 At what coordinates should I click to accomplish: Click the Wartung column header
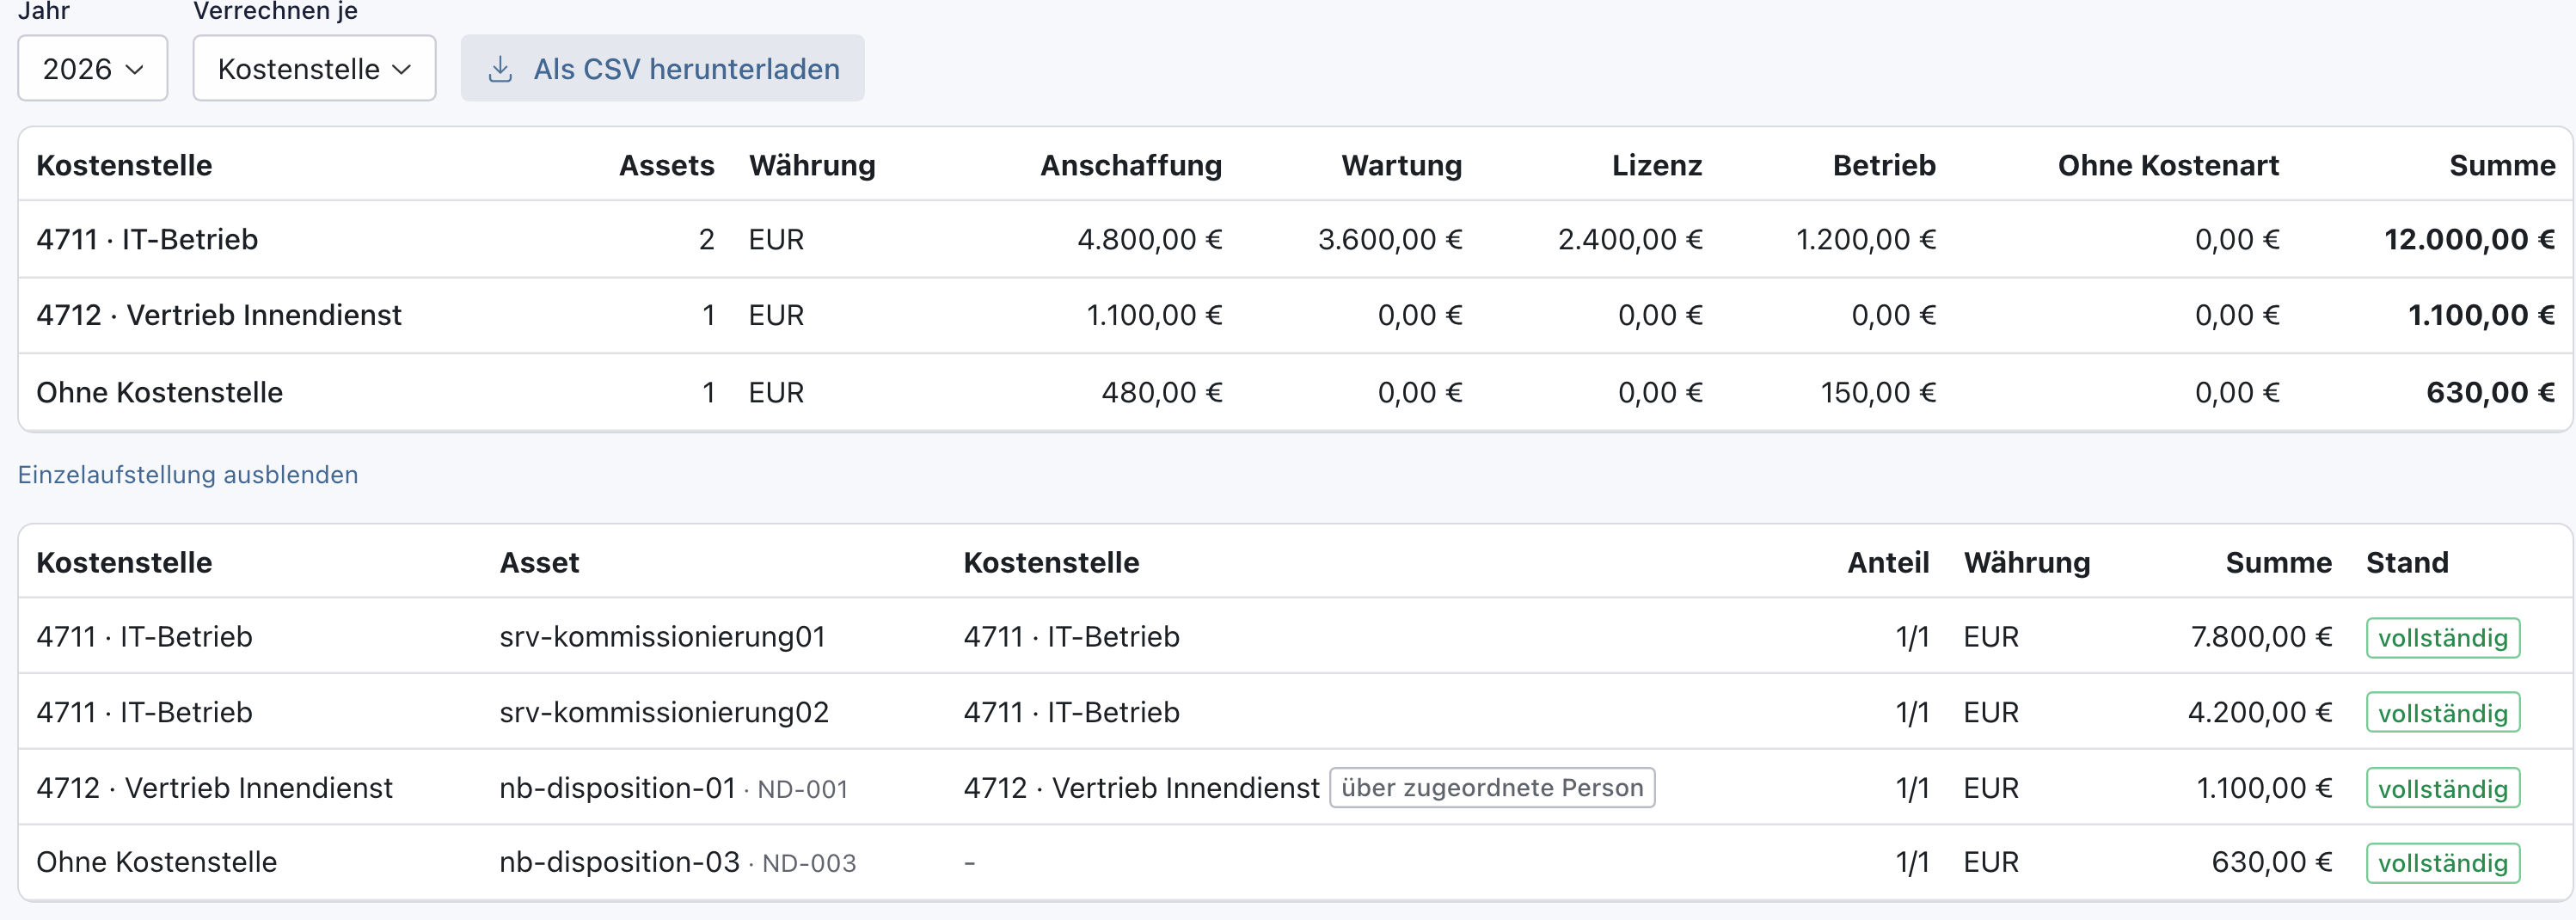point(1401,165)
